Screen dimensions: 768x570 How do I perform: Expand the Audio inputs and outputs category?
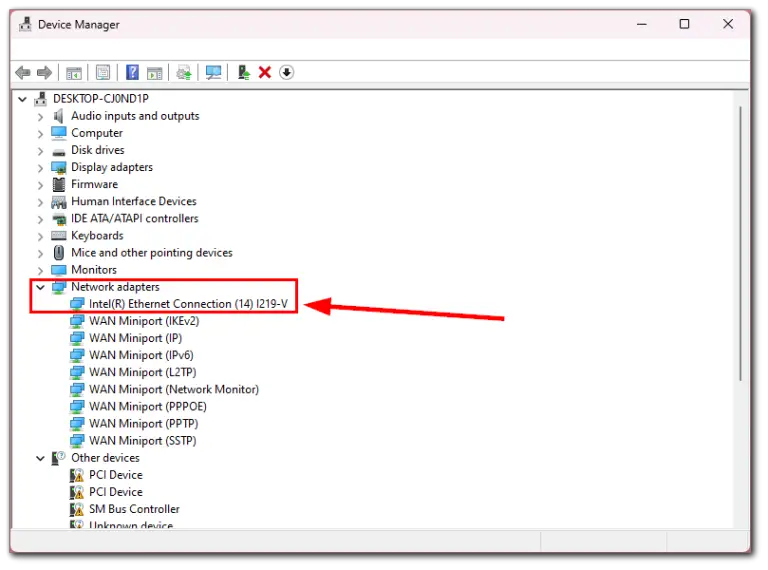click(x=40, y=117)
